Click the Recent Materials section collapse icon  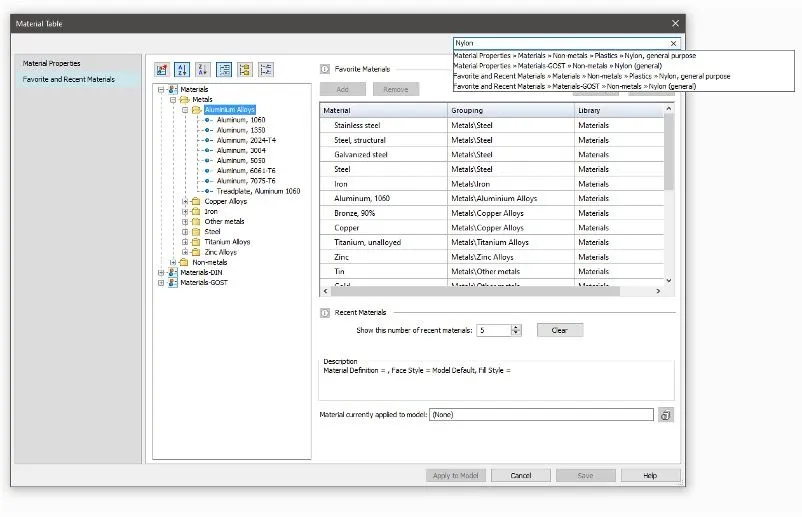point(325,313)
